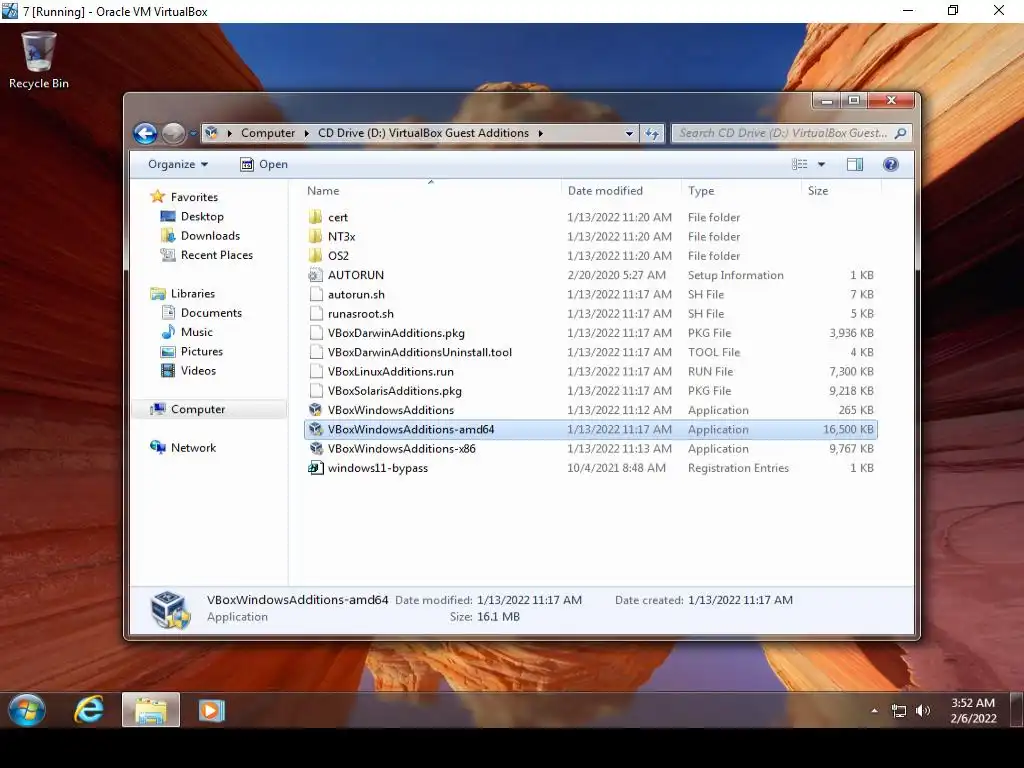Select VBoxDarwinAdditions.pkg file icon

click(x=315, y=332)
